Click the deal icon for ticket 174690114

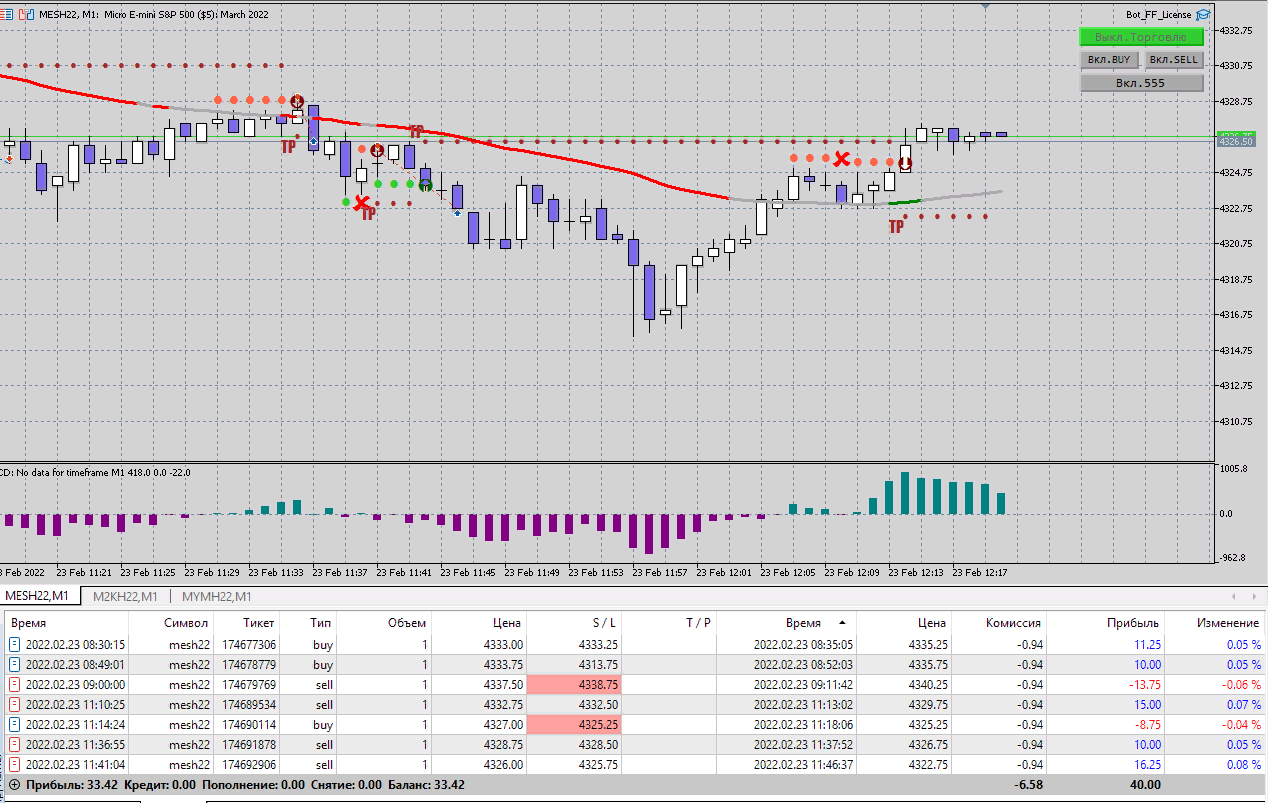tap(14, 725)
